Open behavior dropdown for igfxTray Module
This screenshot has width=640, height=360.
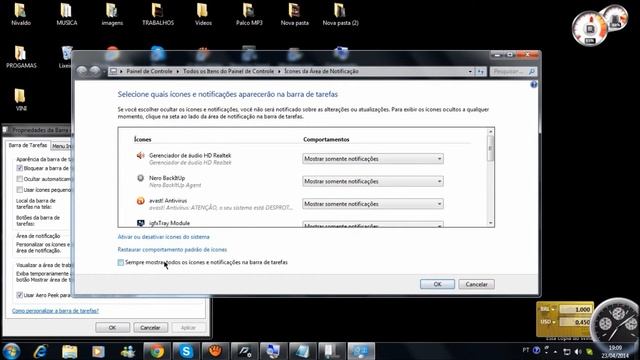[x=373, y=224]
